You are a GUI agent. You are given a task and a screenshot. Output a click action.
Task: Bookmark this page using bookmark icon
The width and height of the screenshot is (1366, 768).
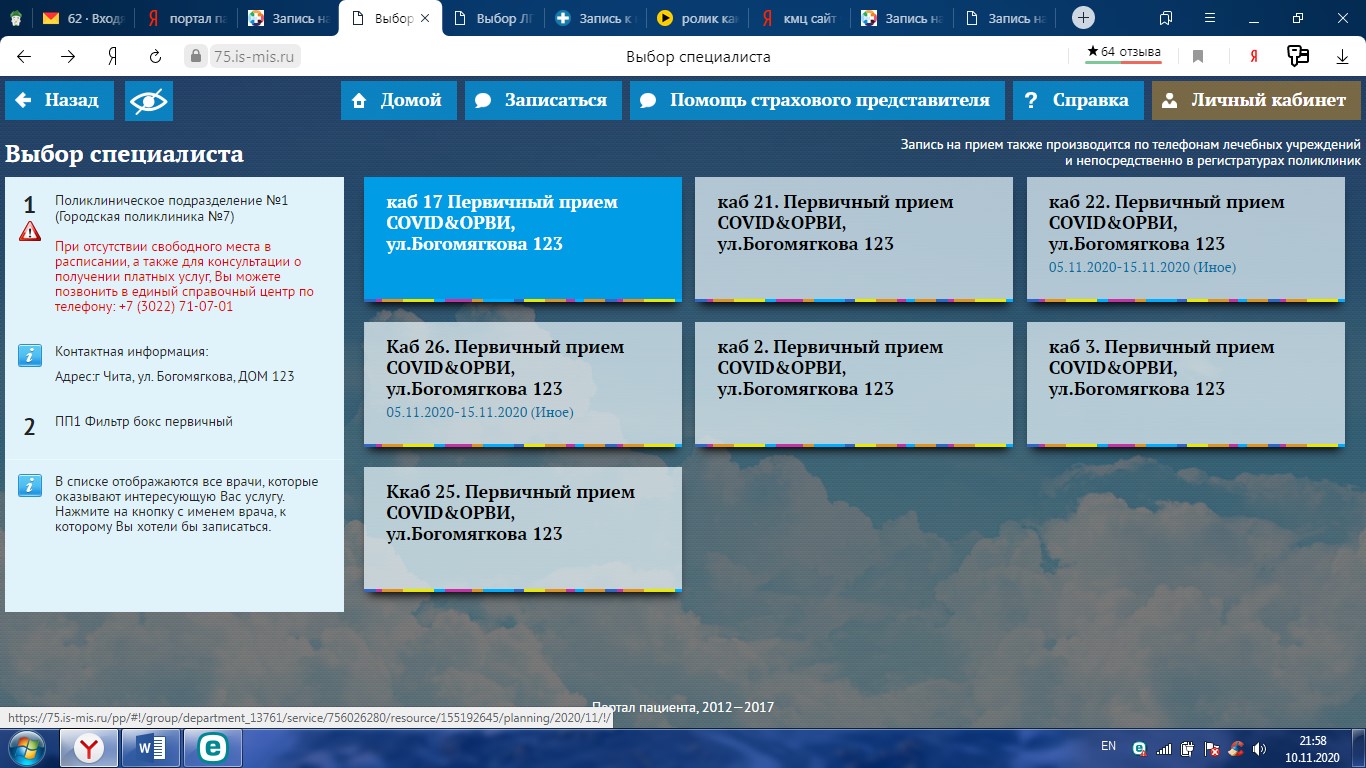pos(1198,57)
